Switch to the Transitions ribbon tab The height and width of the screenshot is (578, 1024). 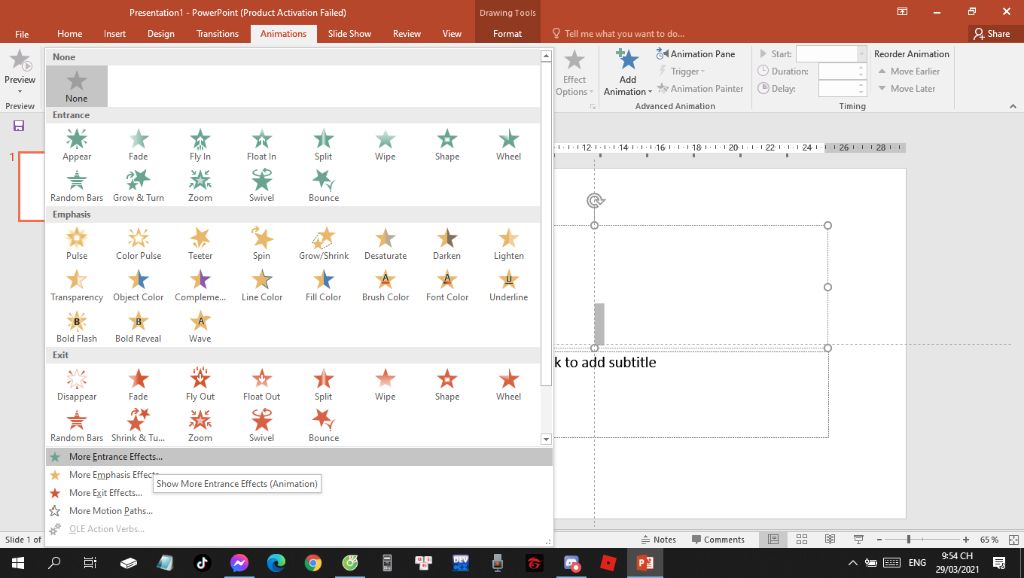217,34
